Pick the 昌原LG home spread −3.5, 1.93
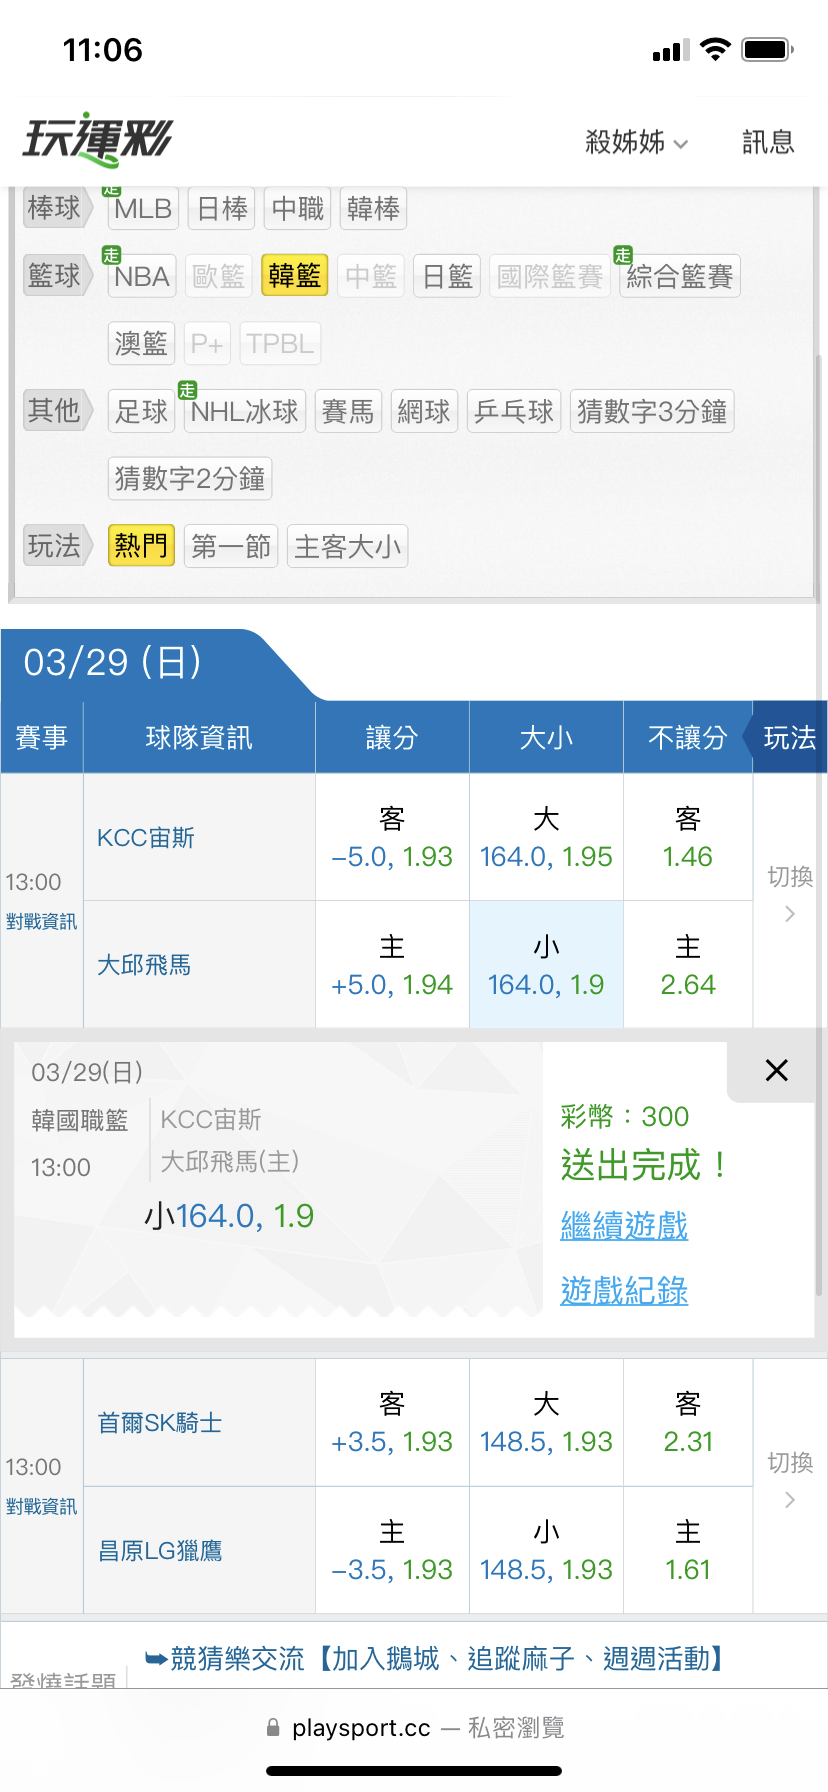Viewport: 828px width, 1792px height. point(392,1551)
